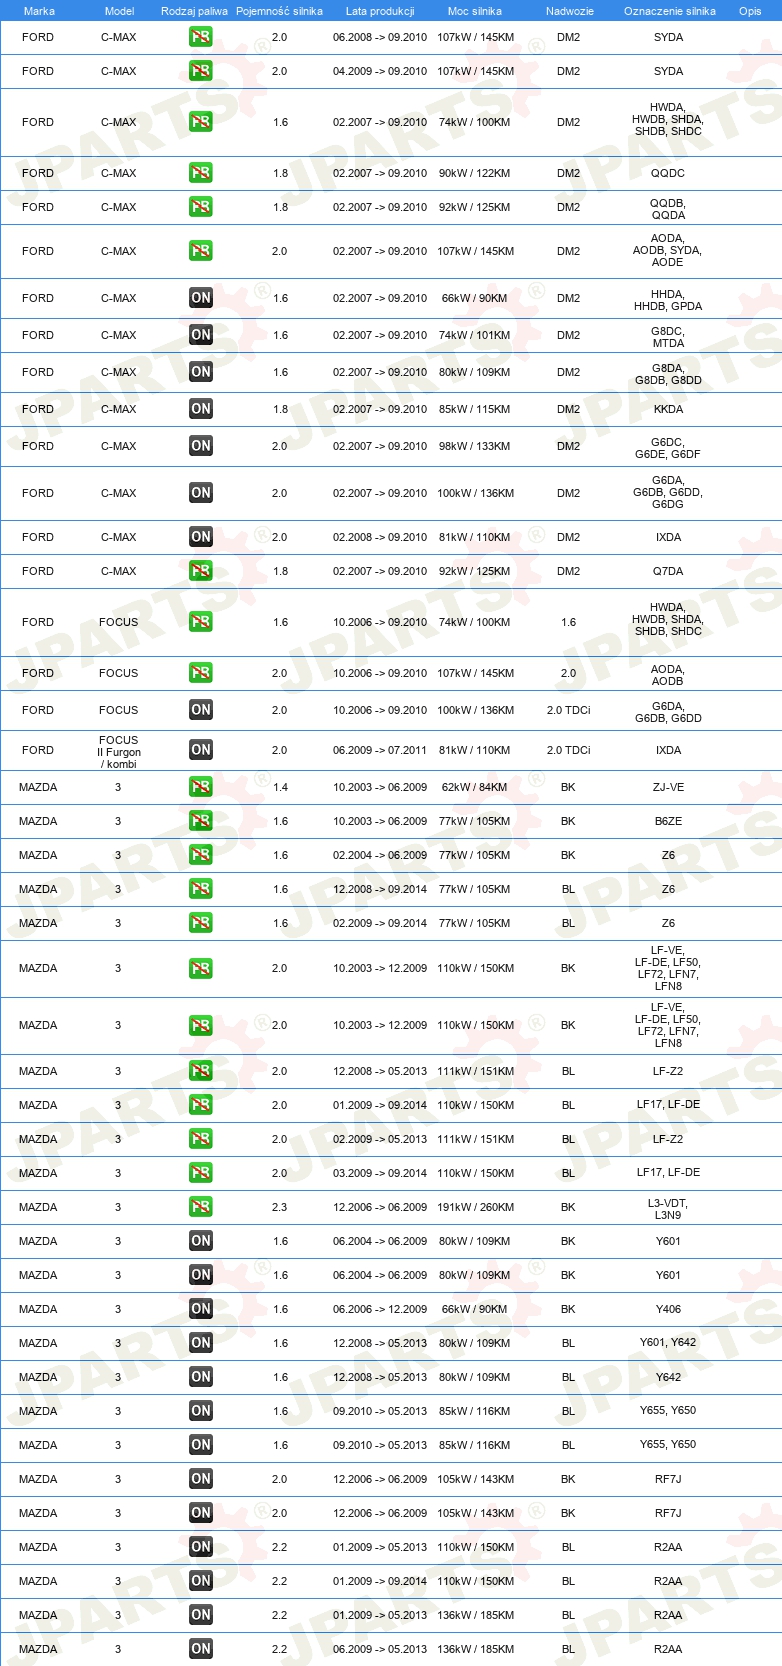The image size is (782, 1666).
Task: Click the Oznaczenie silnika column header
Action: pos(670,11)
